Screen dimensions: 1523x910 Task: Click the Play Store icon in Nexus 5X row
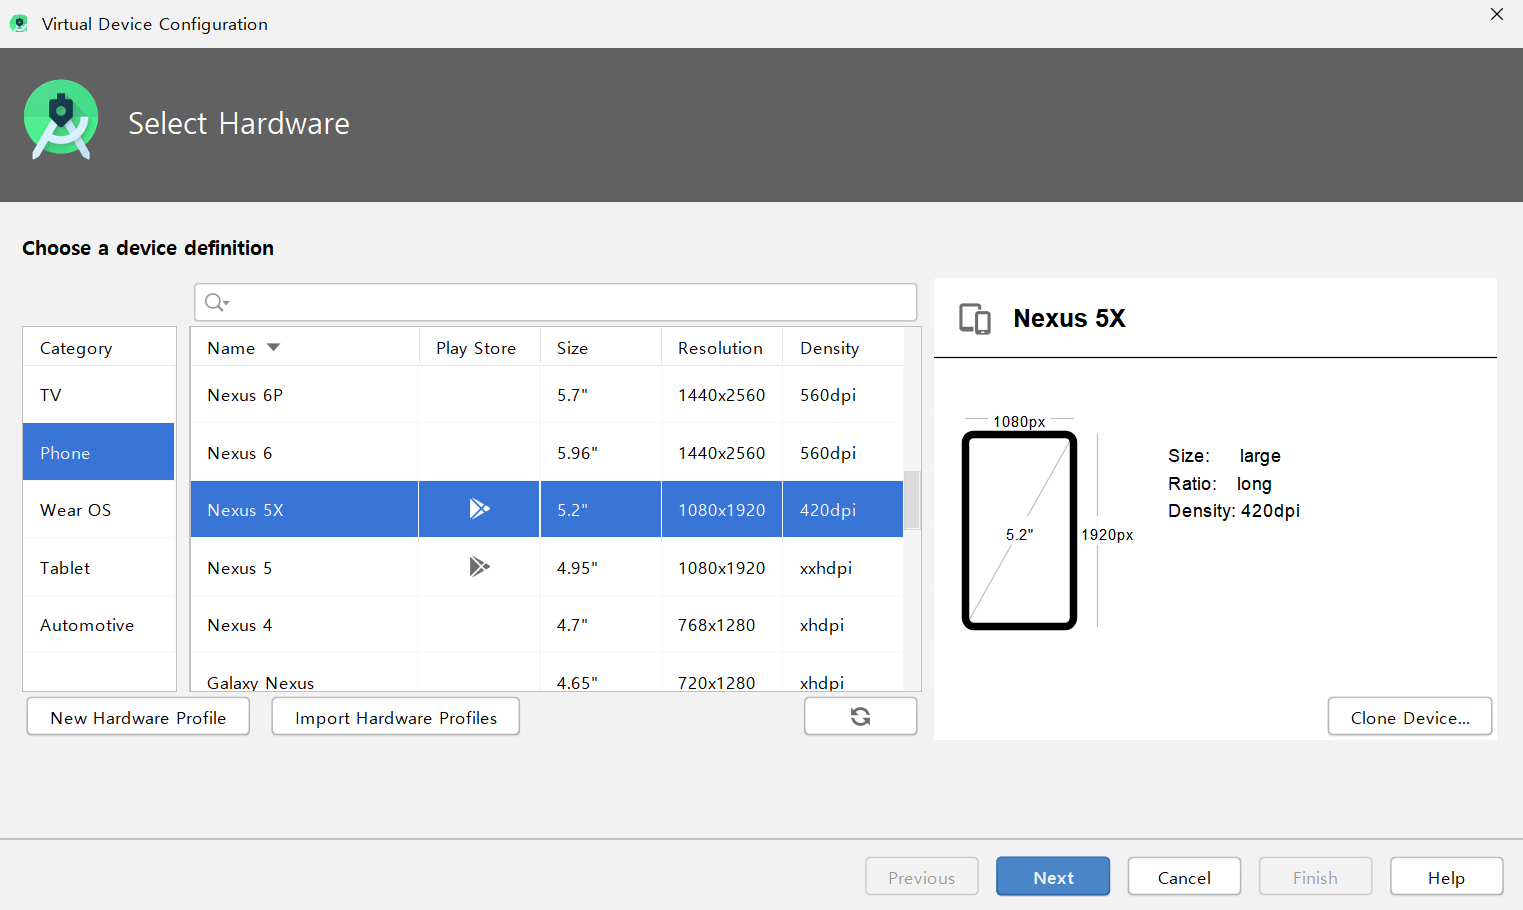pyautogui.click(x=479, y=509)
